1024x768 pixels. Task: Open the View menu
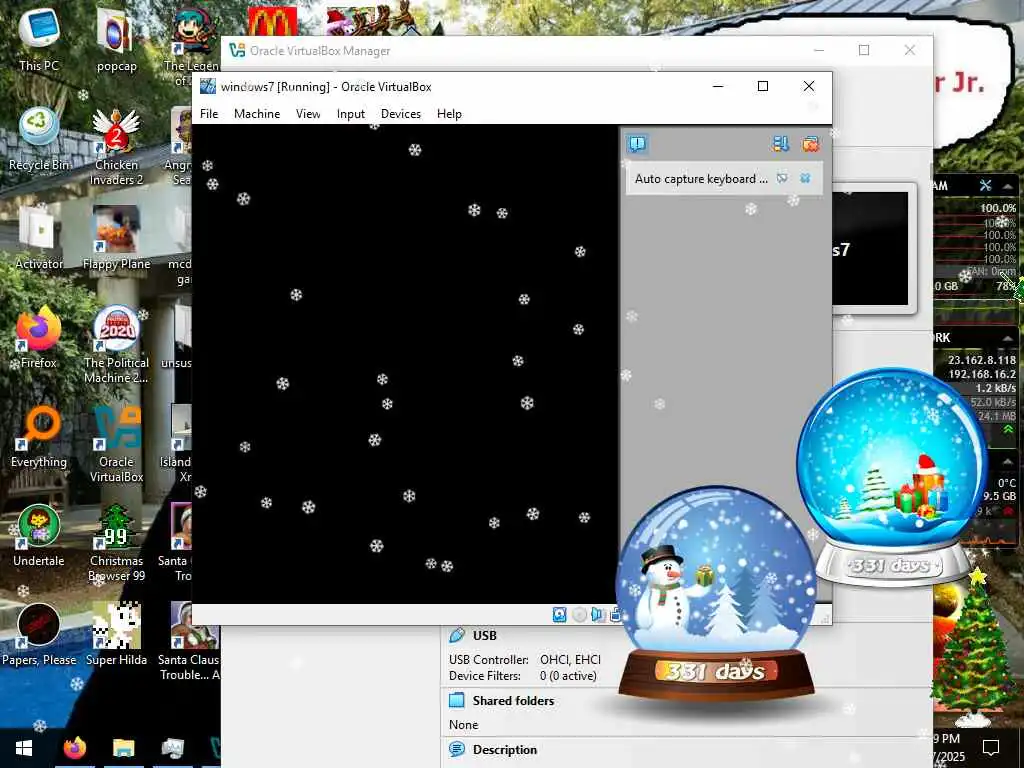click(308, 114)
